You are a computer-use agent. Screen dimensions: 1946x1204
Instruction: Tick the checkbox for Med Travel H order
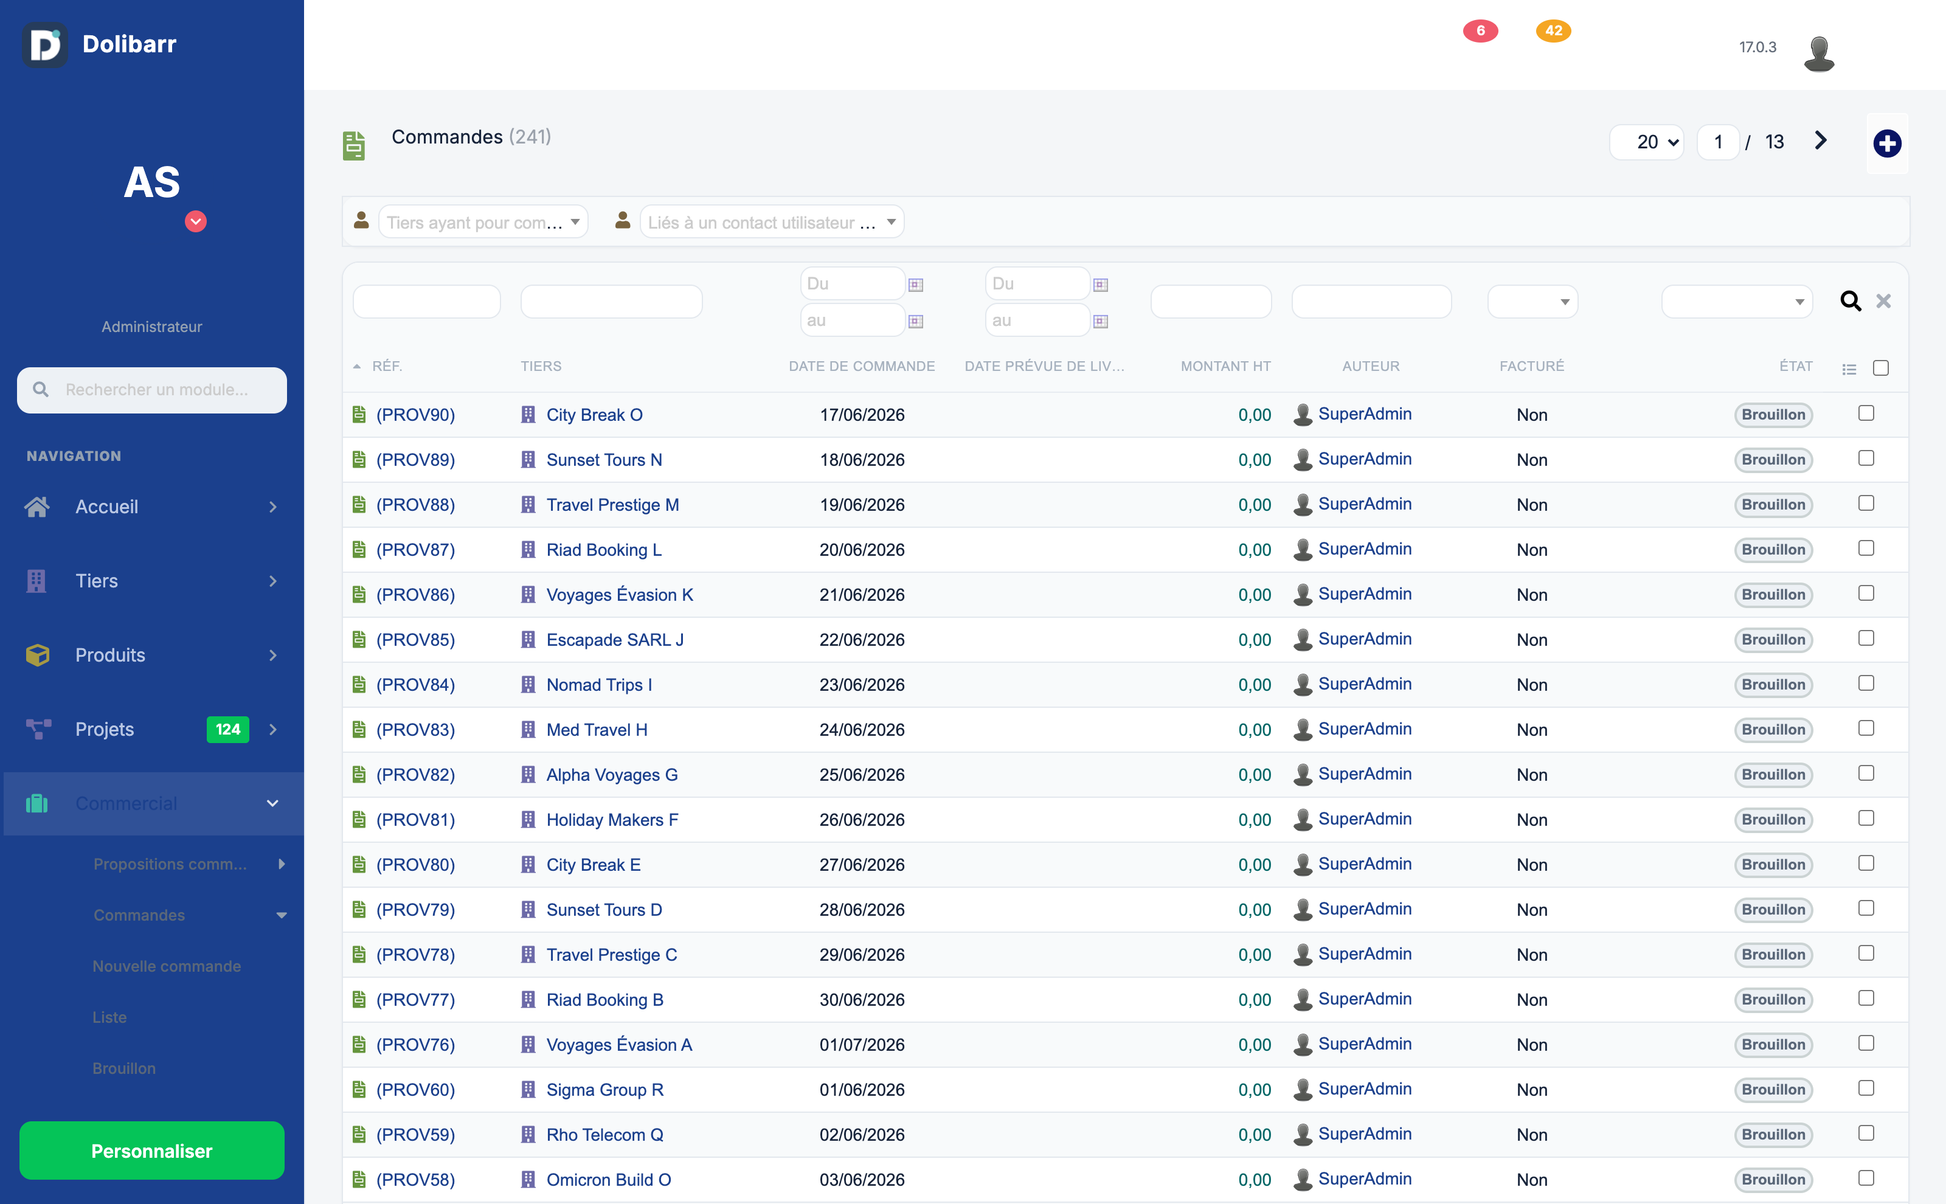click(x=1866, y=728)
